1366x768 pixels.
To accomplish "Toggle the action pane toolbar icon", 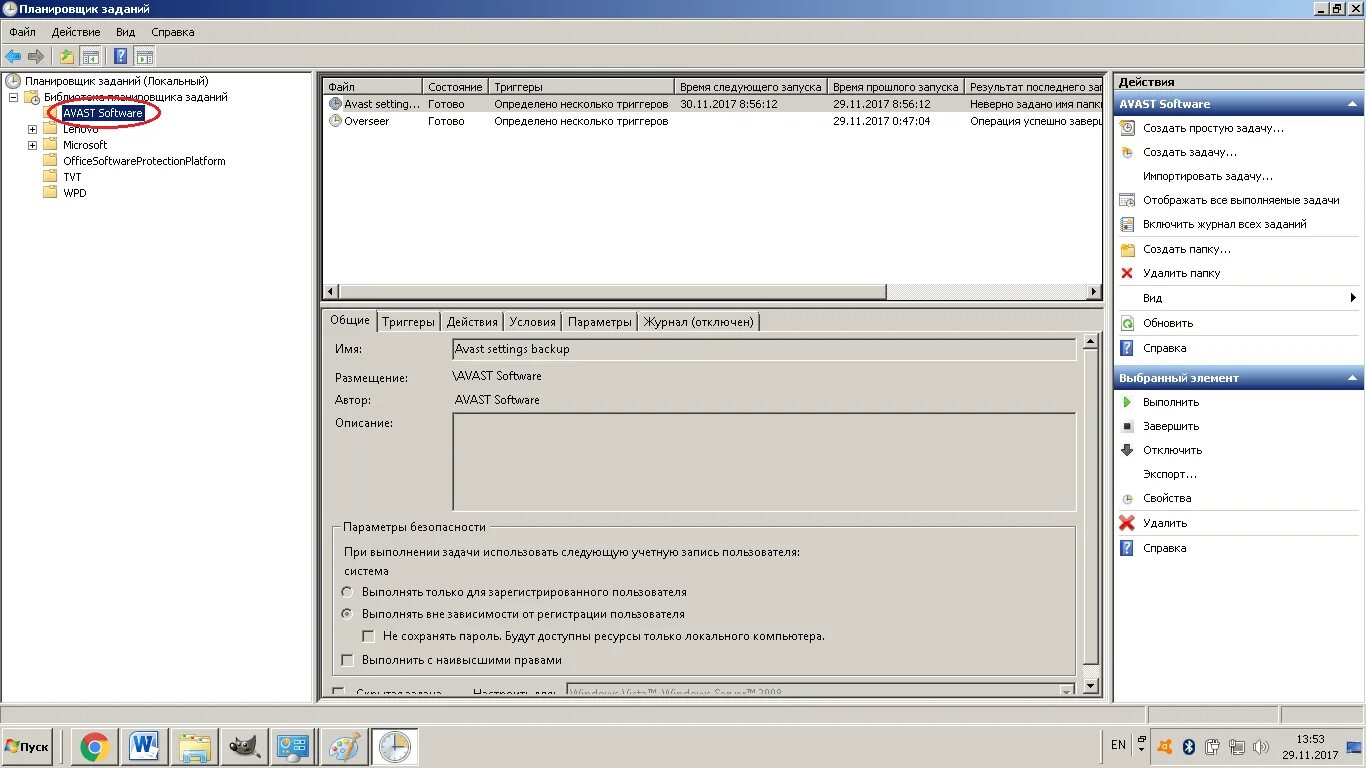I will tap(145, 56).
